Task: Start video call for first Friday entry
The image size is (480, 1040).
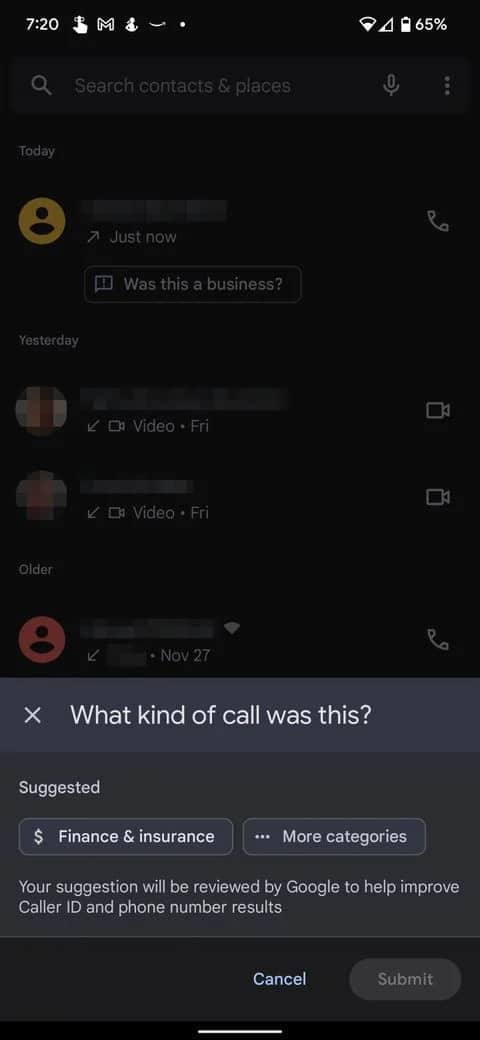Action: click(x=438, y=411)
